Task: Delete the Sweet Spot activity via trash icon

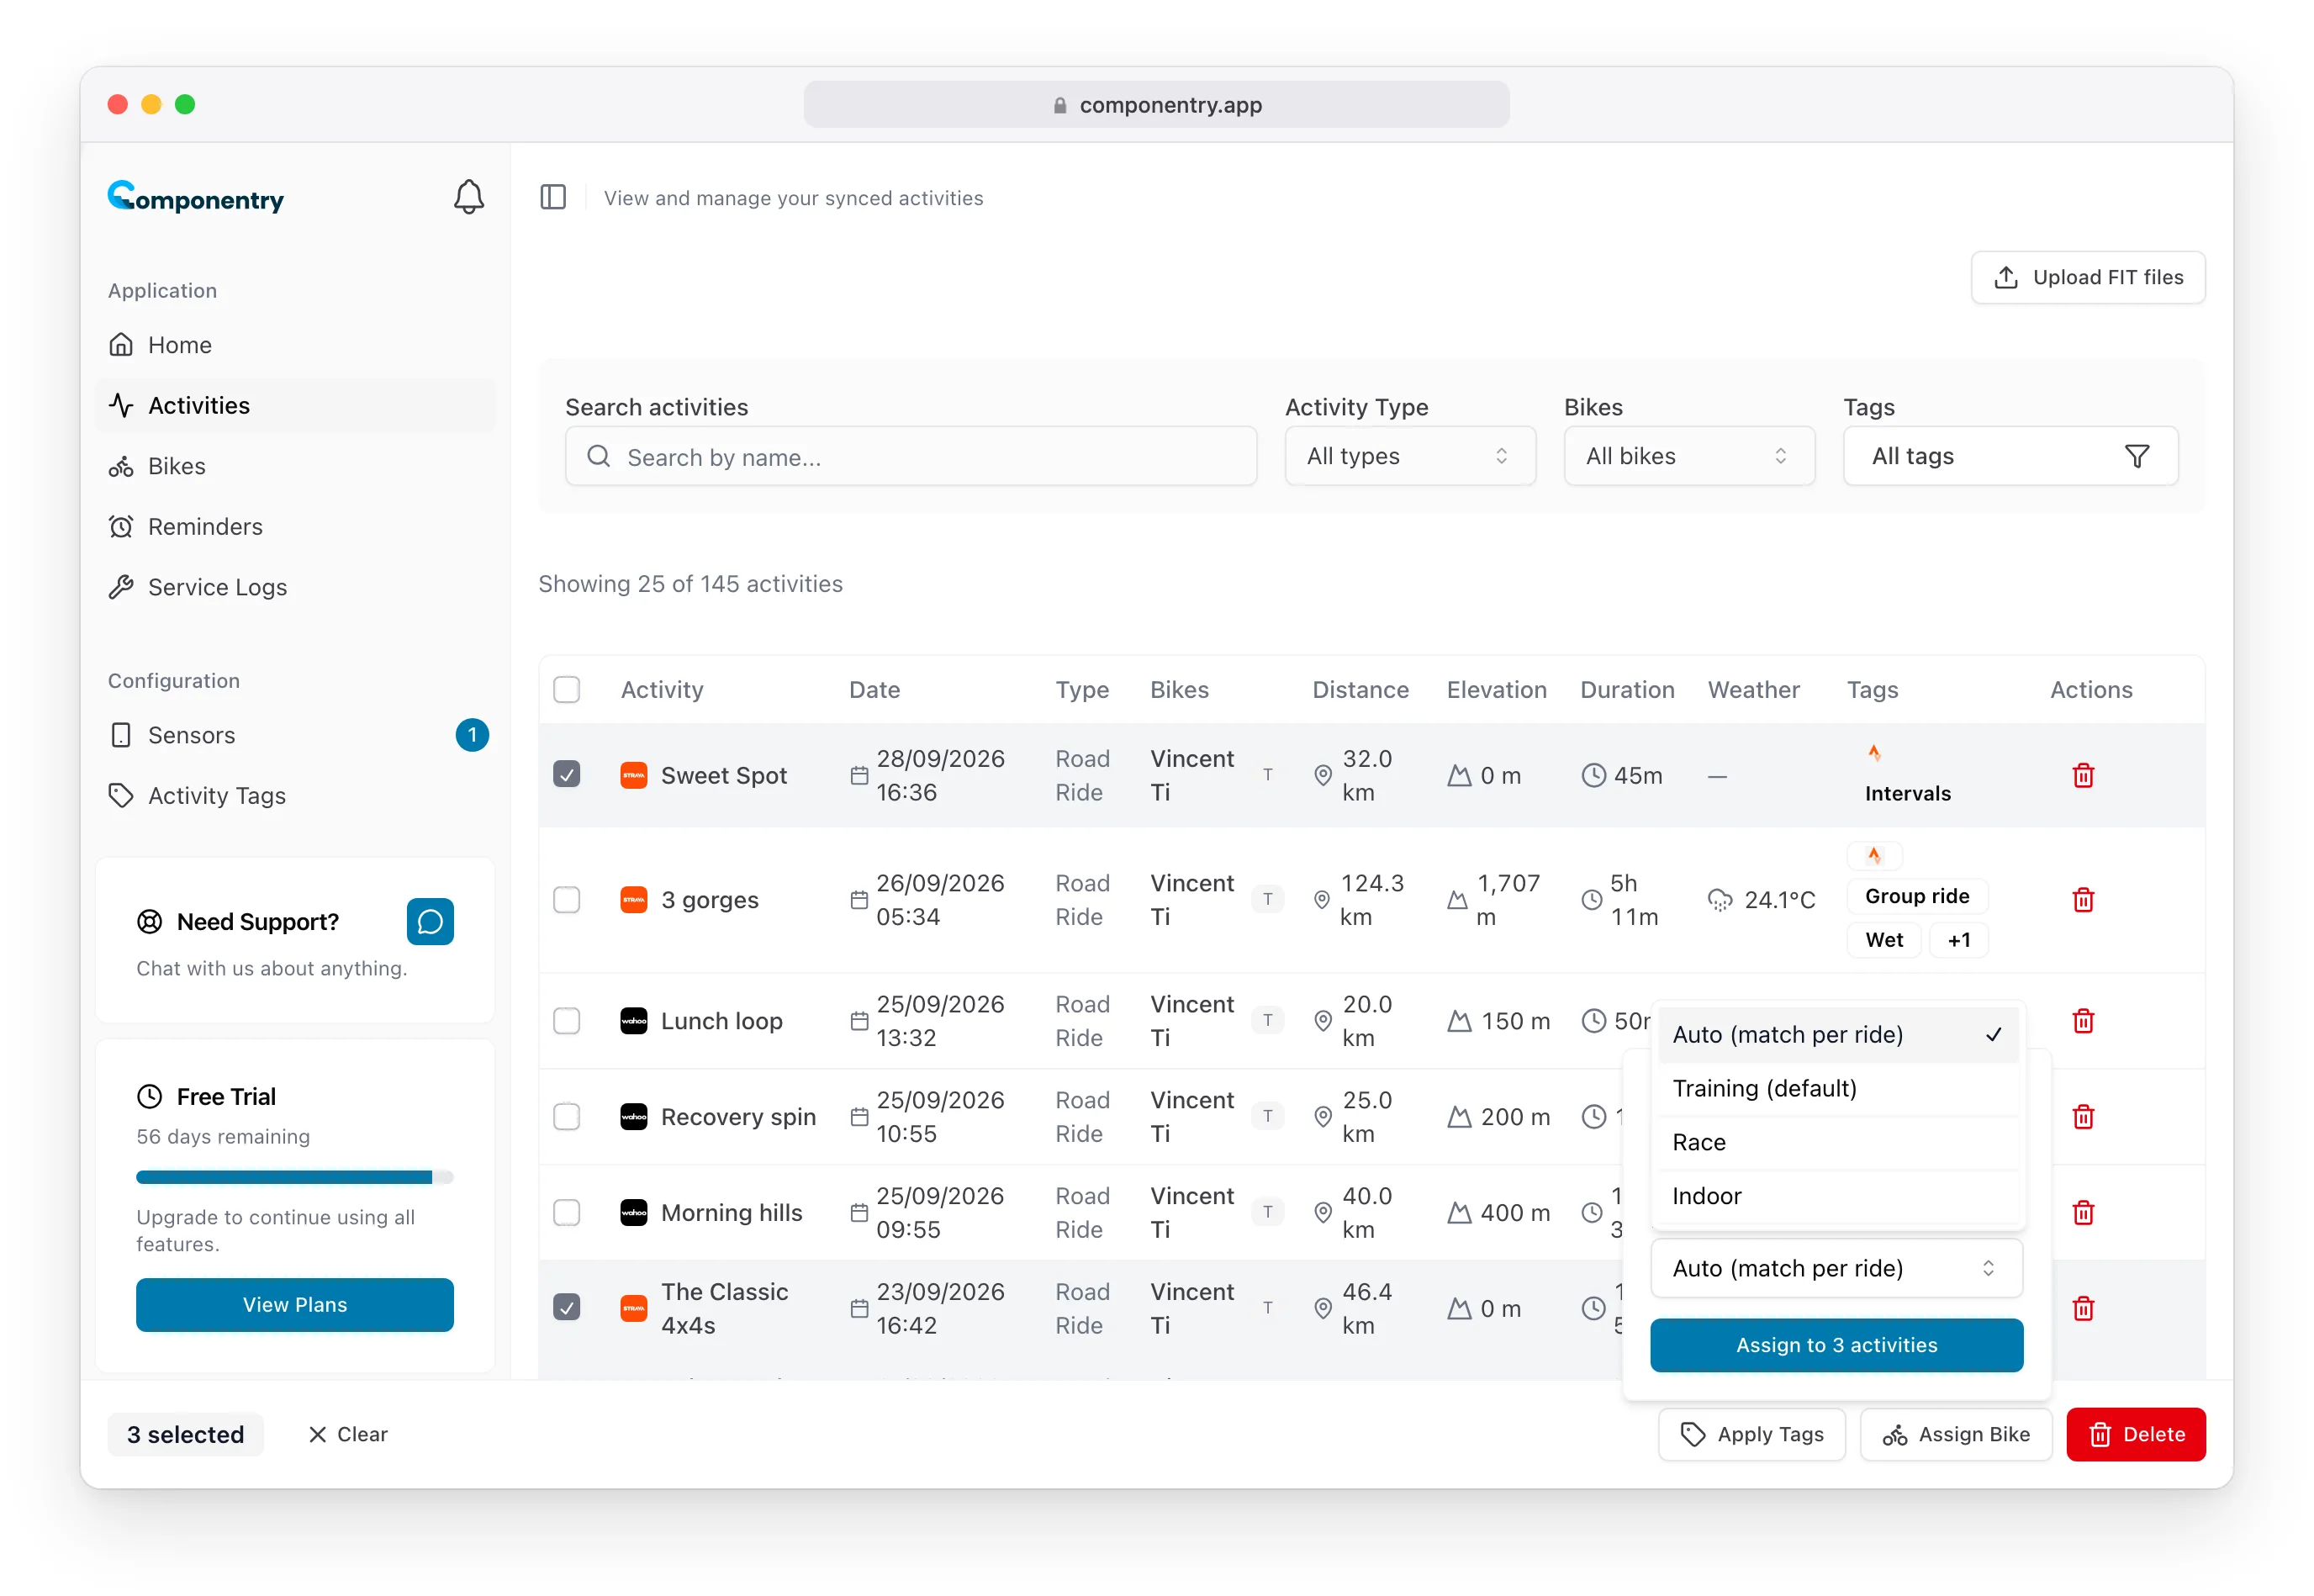Action: (x=2083, y=775)
